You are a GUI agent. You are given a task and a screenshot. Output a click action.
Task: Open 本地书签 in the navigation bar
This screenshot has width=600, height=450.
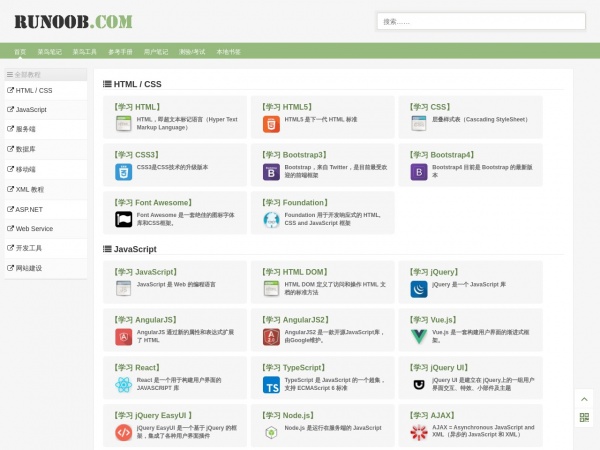[228, 52]
